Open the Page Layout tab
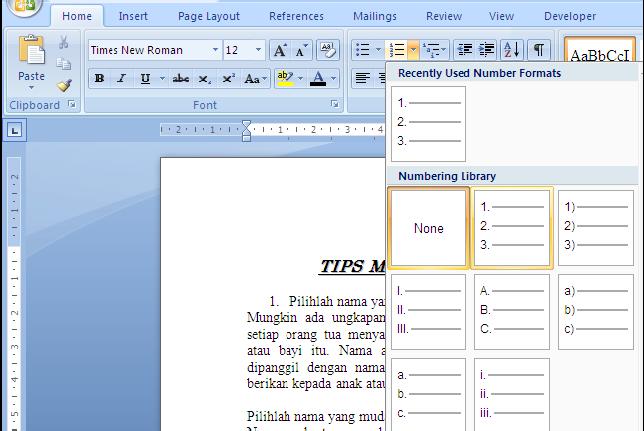 tap(209, 16)
